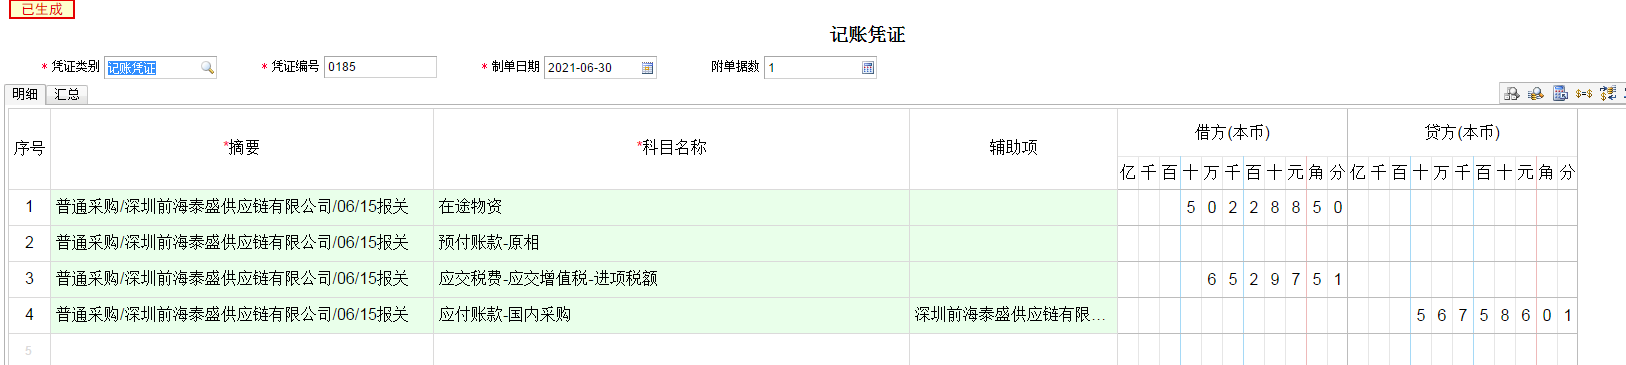Click magnifier lookup icon in 凭证类别 field

[x=207, y=68]
